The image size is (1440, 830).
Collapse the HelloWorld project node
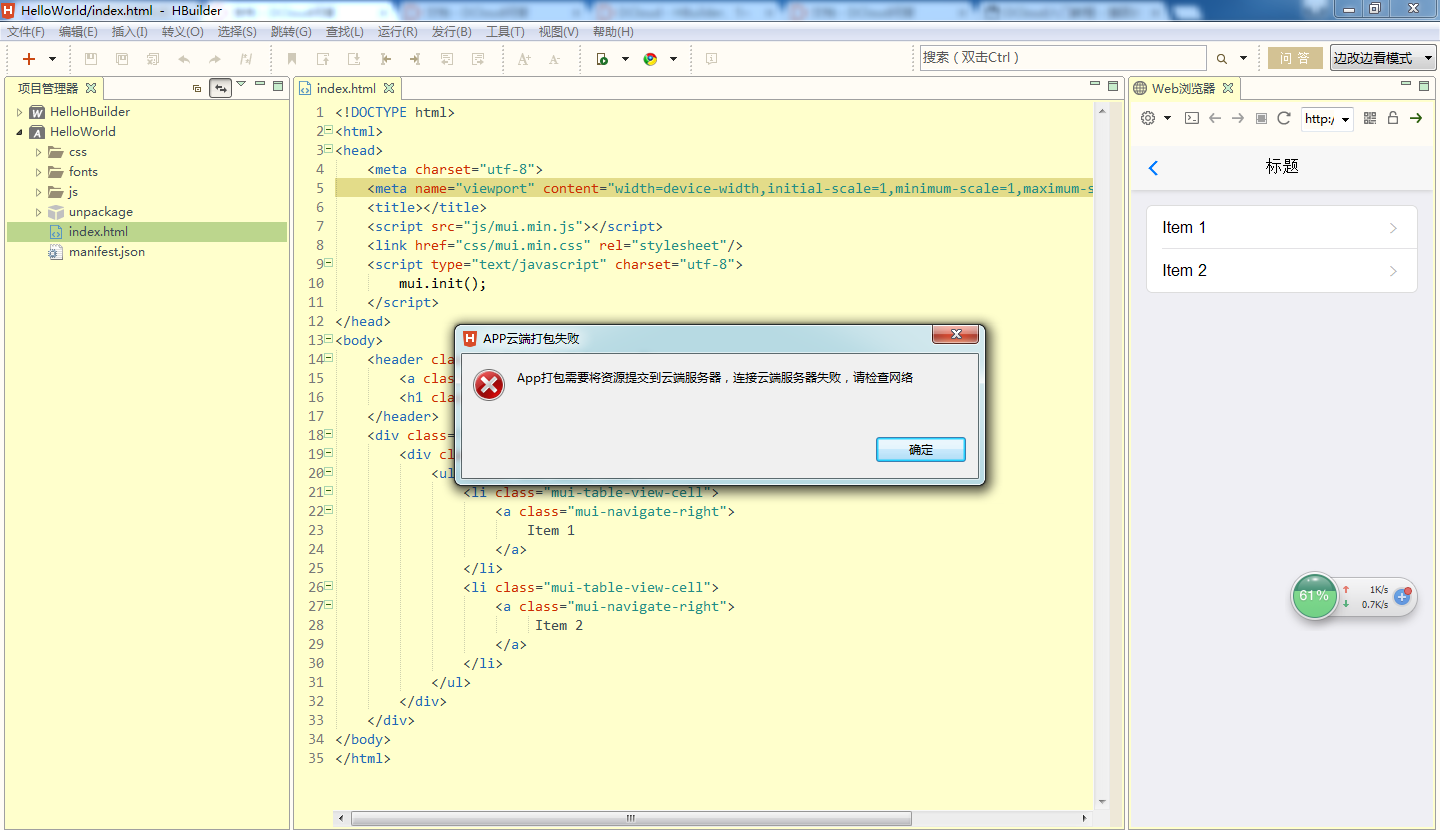point(19,132)
